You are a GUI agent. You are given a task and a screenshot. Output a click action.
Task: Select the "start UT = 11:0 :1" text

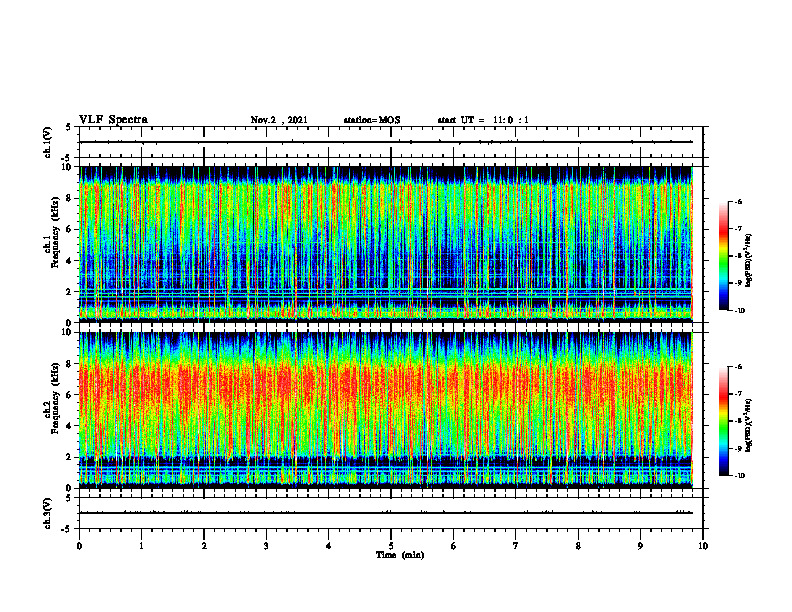pyautogui.click(x=483, y=120)
